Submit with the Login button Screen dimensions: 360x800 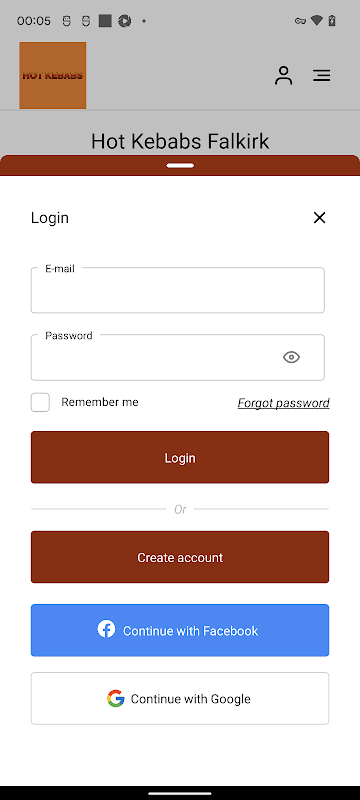click(x=180, y=457)
